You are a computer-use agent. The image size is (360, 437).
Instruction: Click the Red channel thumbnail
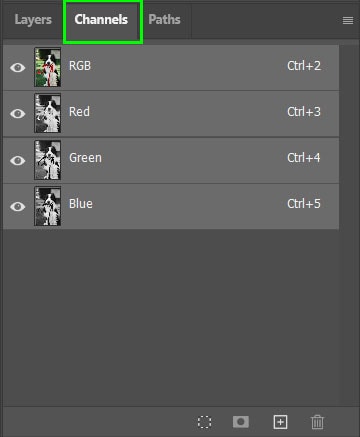point(48,113)
